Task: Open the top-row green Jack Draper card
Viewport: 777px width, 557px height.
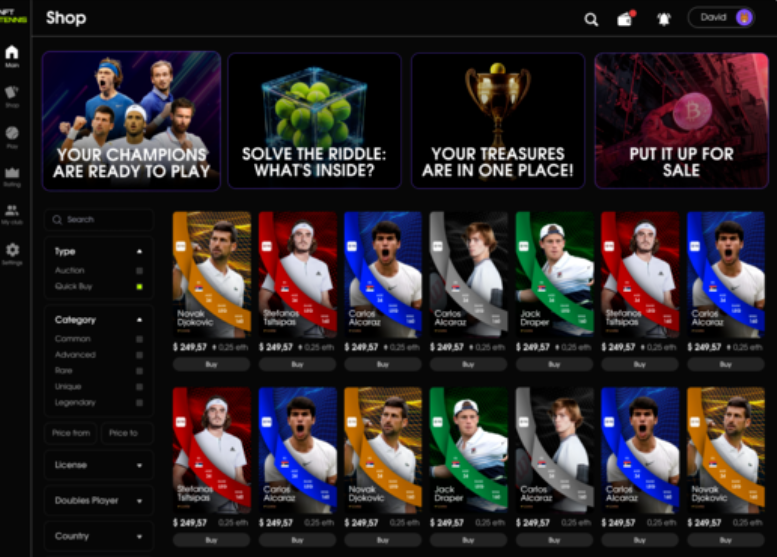Action: point(555,275)
